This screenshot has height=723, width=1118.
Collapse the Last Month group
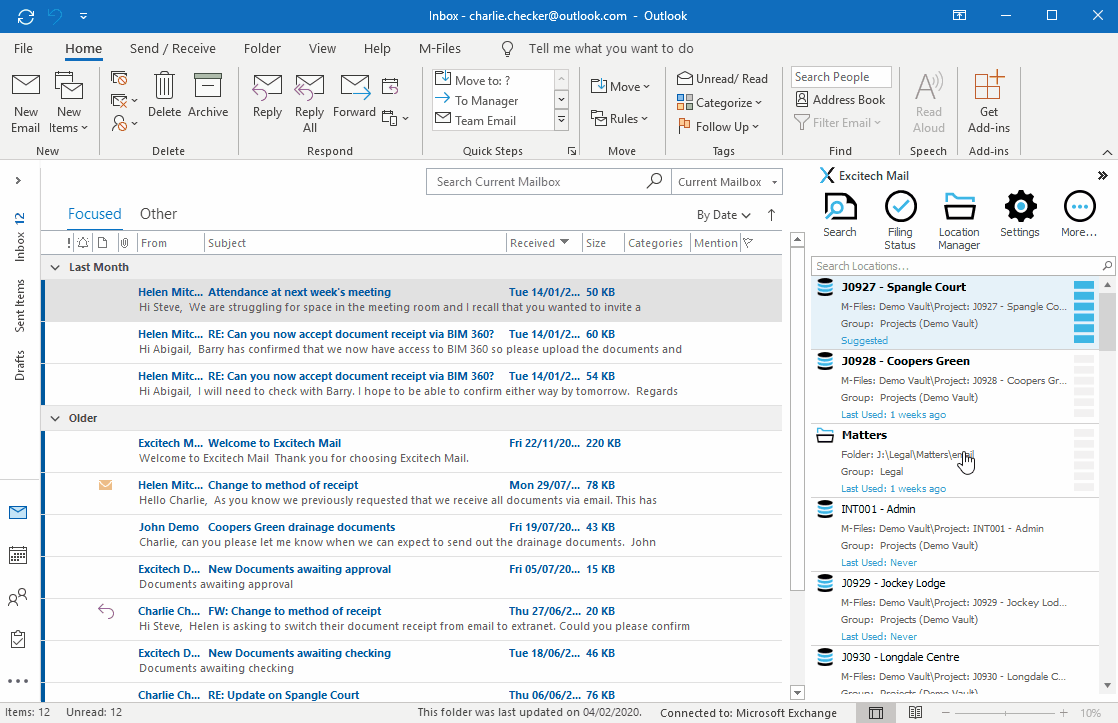(x=55, y=267)
